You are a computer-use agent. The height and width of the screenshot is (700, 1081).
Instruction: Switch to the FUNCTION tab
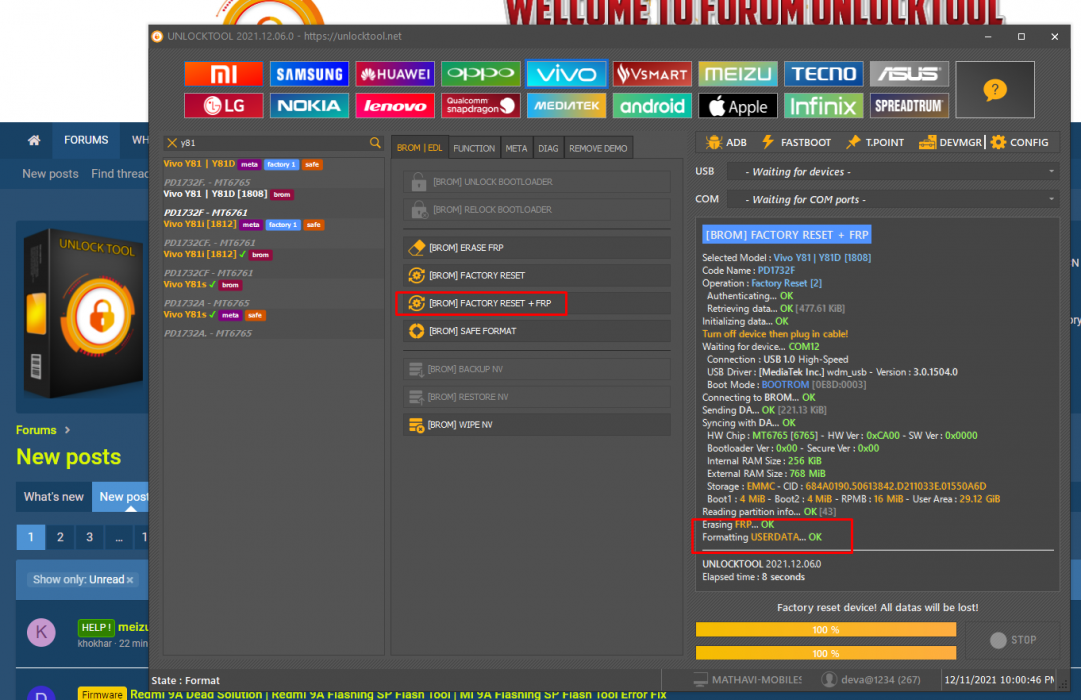point(474,148)
